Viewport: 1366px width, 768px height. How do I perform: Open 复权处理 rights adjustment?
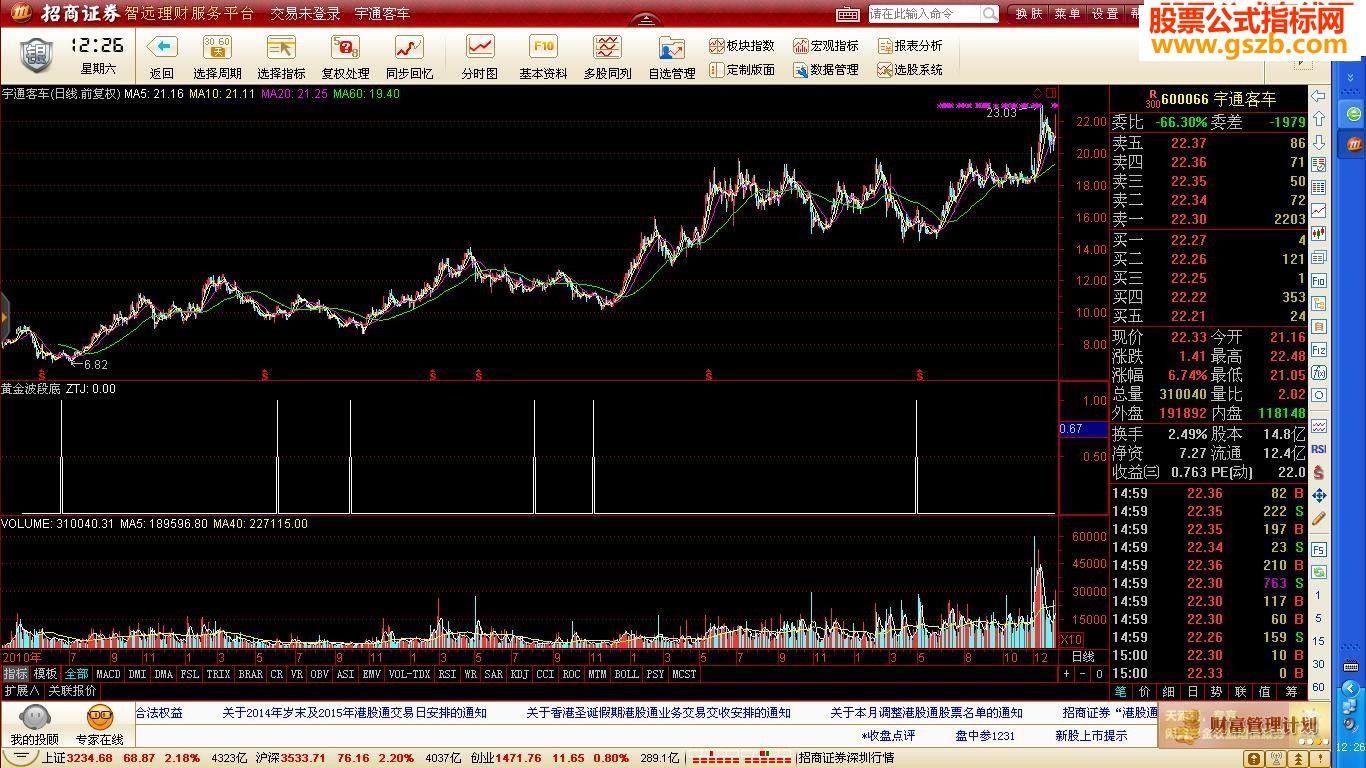345,56
